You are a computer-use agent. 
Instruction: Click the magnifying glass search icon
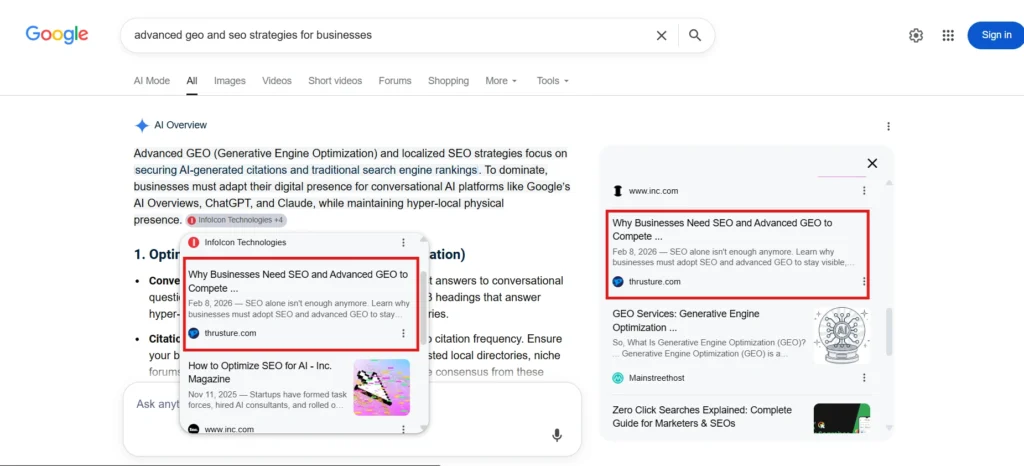(x=695, y=35)
